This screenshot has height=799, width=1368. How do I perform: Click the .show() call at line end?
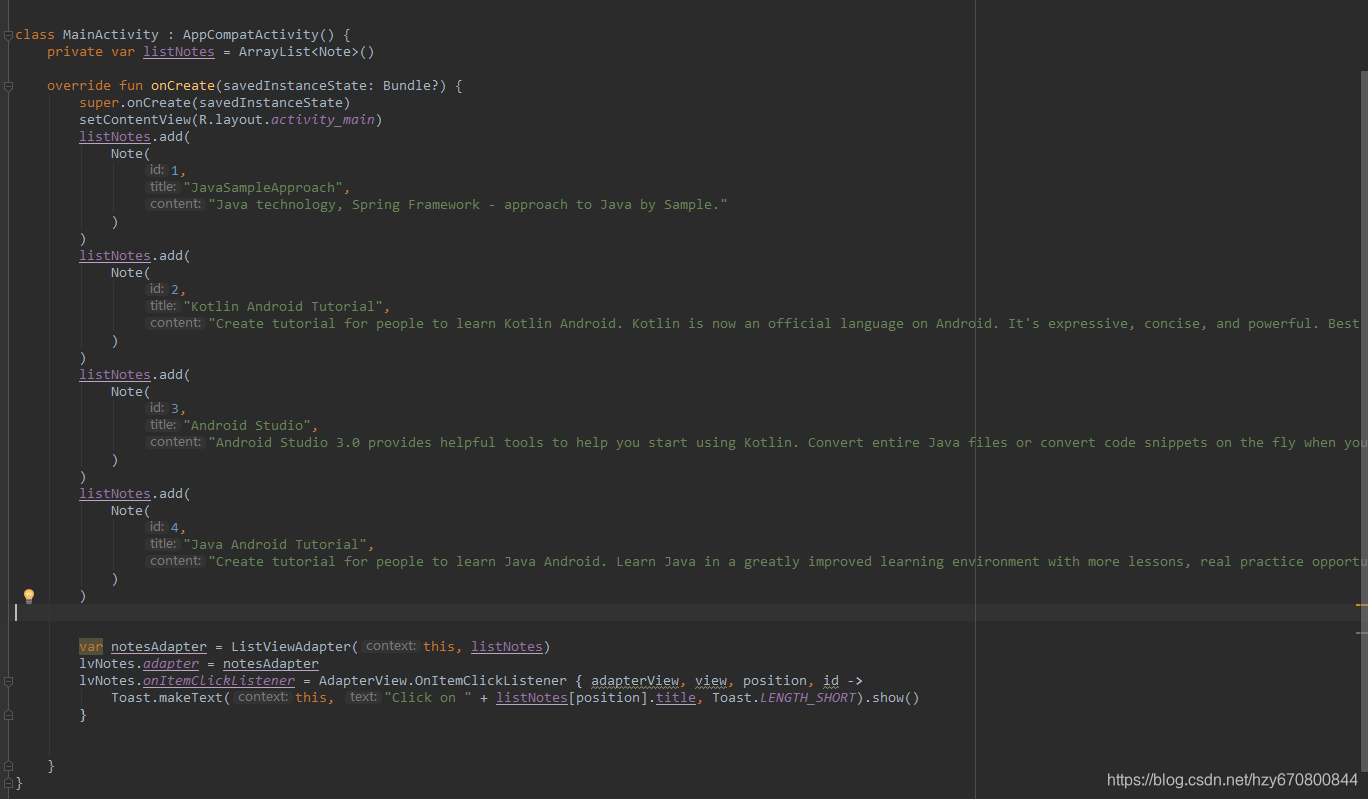coord(892,698)
